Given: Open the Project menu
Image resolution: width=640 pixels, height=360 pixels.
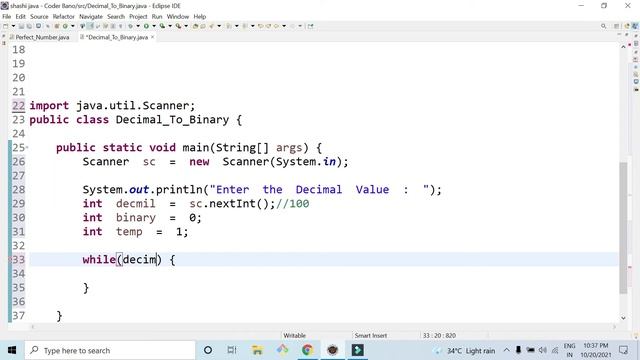Looking at the screenshot, I should (138, 16).
